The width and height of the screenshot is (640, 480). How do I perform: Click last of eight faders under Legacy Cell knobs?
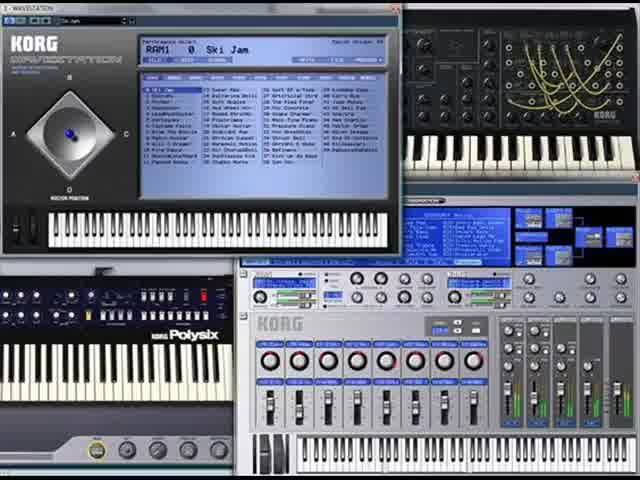[473, 407]
